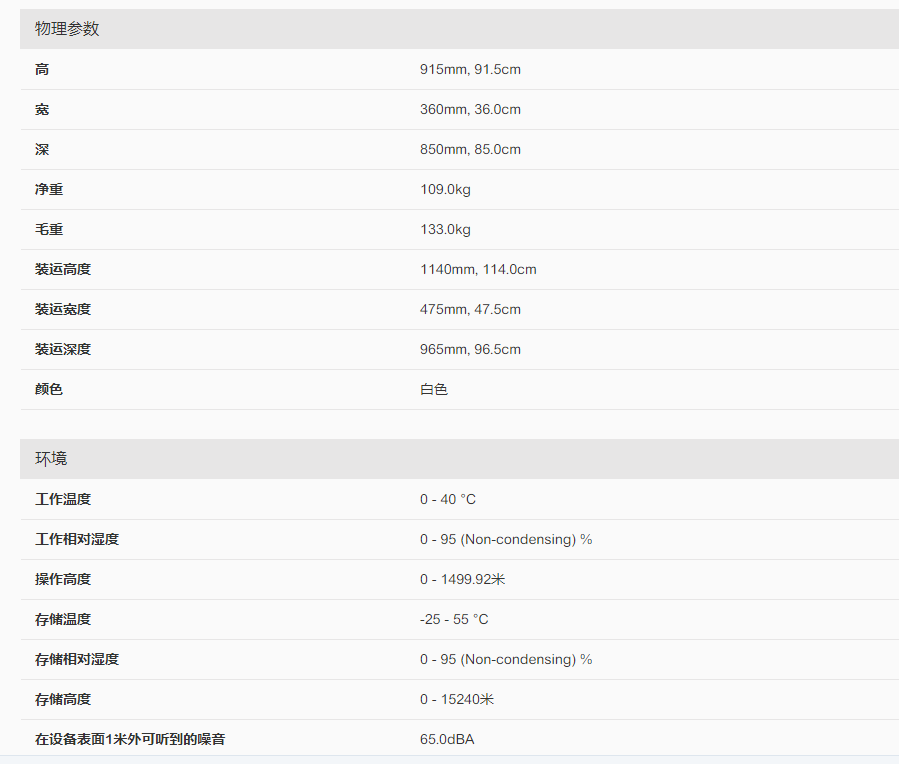The height and width of the screenshot is (764, 899).
Task: Click the 装运高度 row label
Action: [x=63, y=270]
